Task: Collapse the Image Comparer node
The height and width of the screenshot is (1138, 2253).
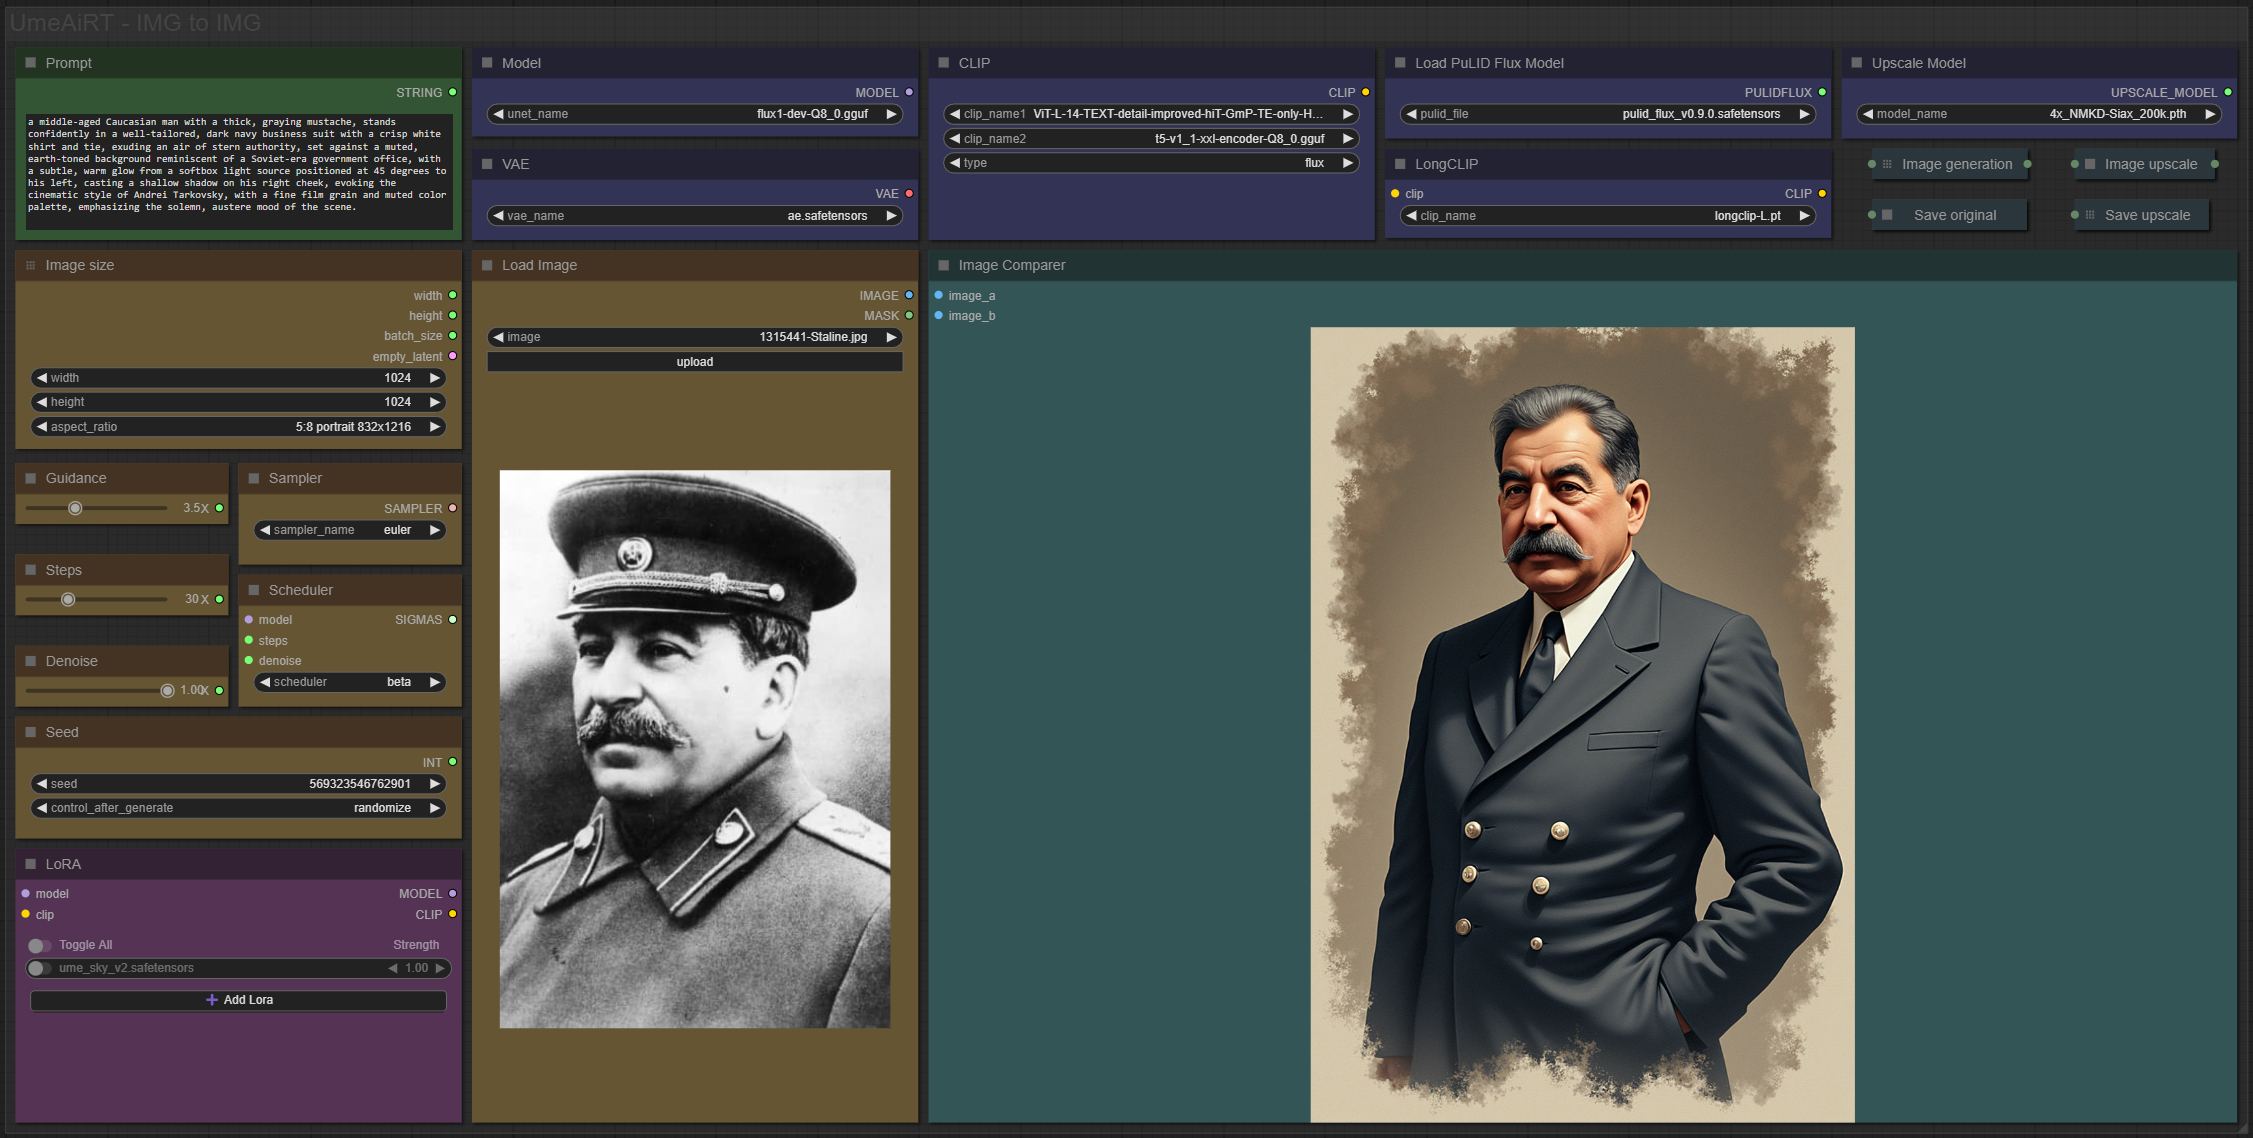Action: tap(943, 265)
